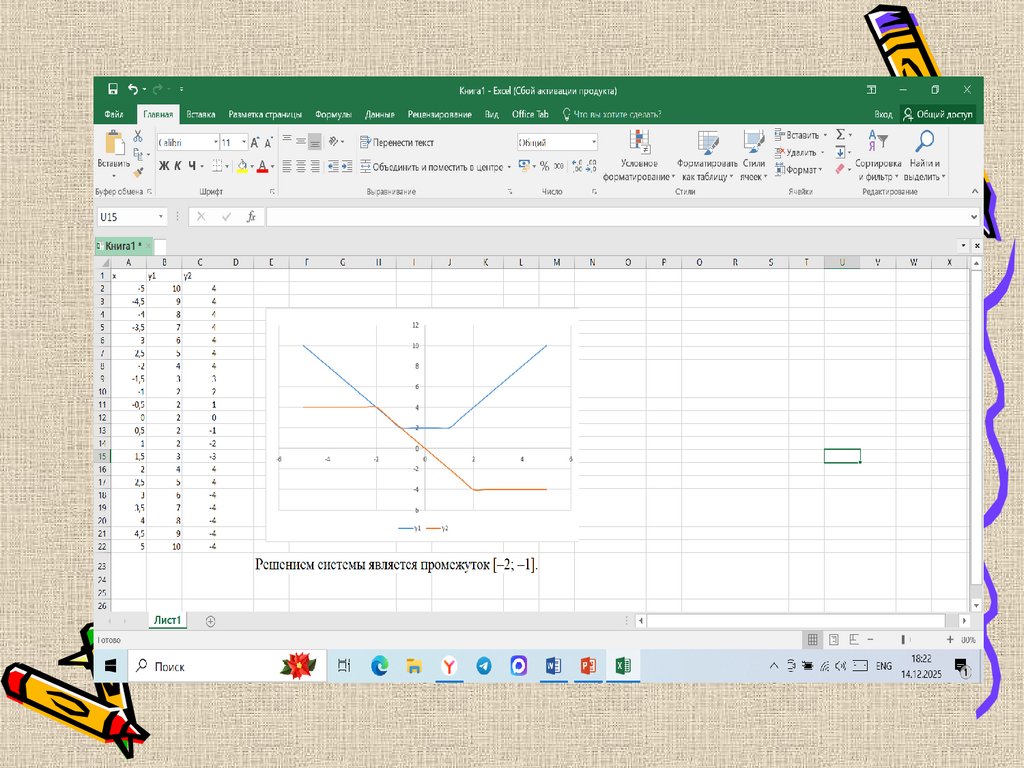Toggle middle vertical alignment

pyautogui.click(x=301, y=141)
